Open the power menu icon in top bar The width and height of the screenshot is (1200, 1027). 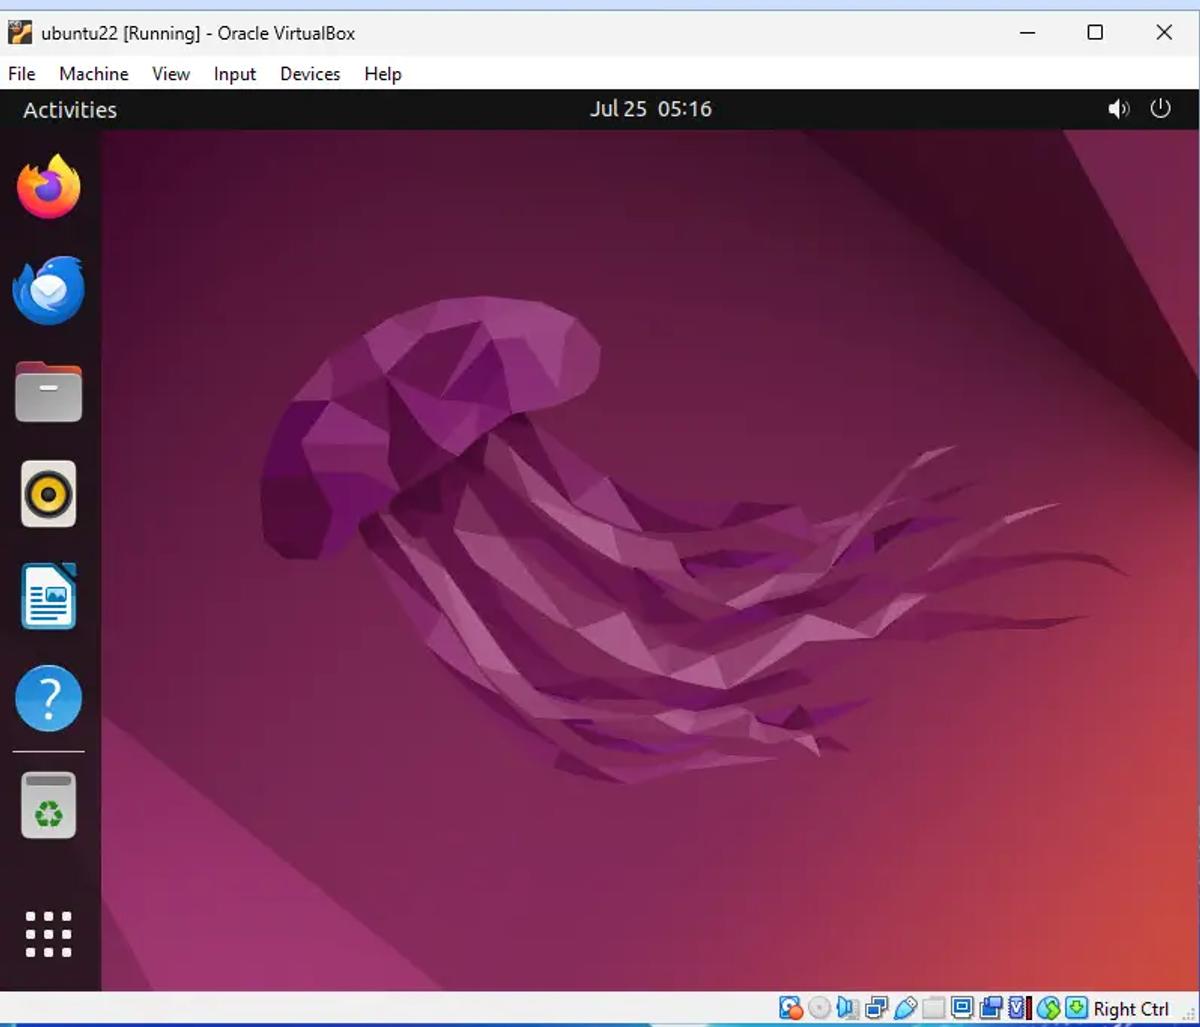pos(1160,108)
